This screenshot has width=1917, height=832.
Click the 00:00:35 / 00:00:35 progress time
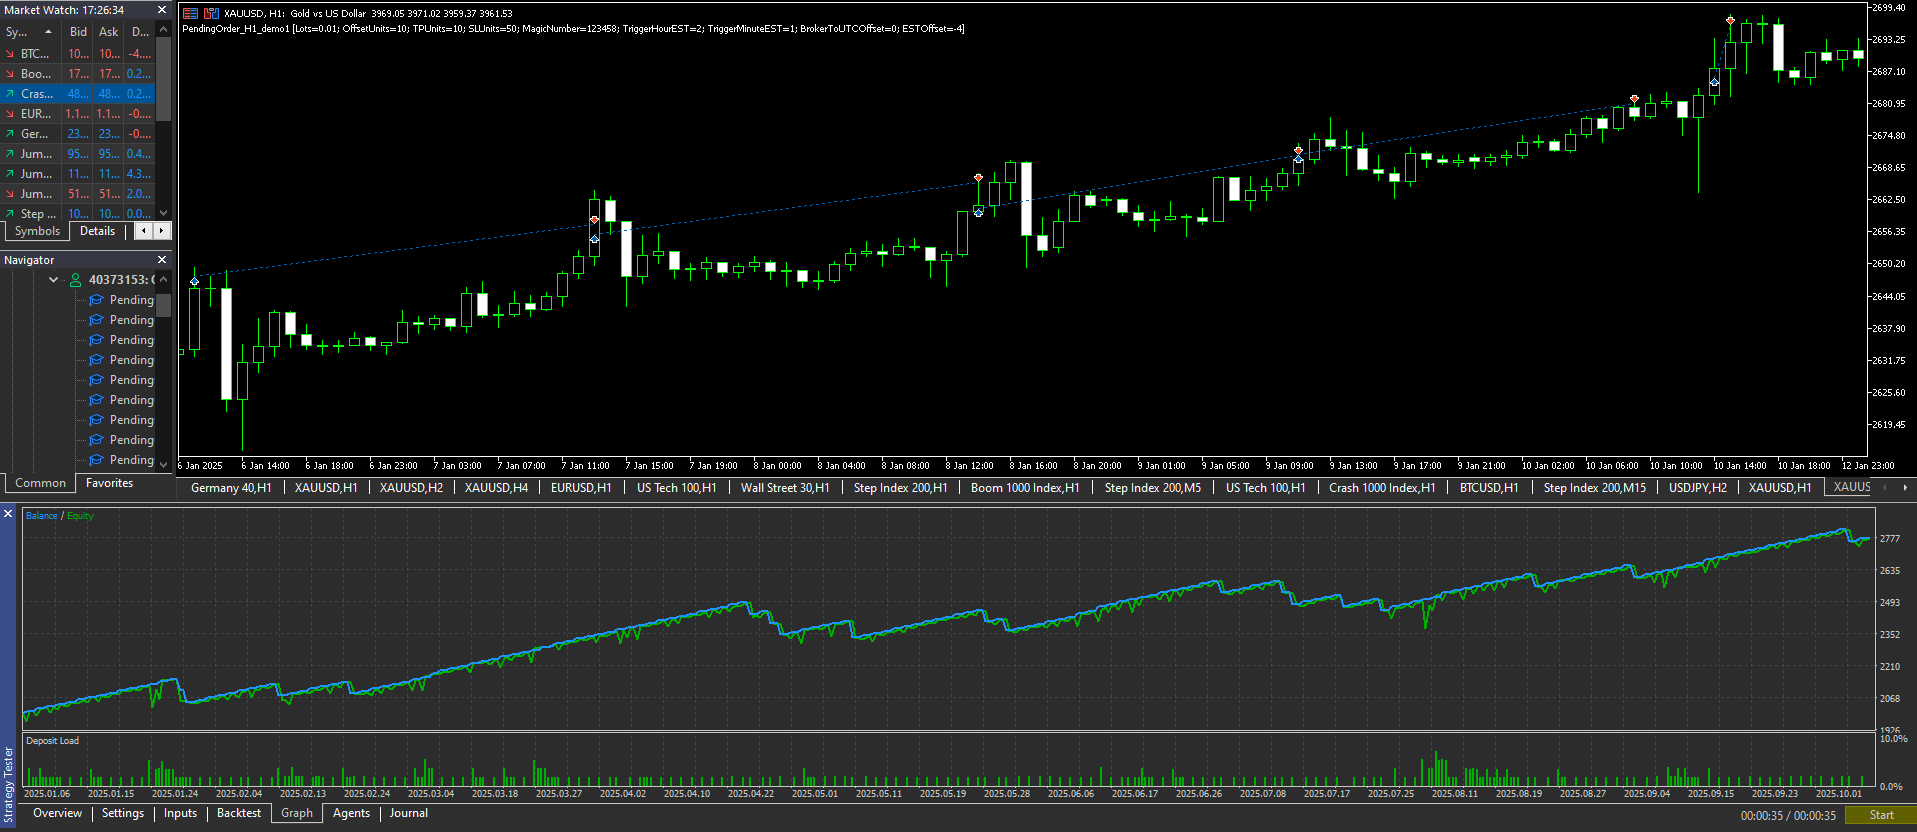pyautogui.click(x=1788, y=816)
